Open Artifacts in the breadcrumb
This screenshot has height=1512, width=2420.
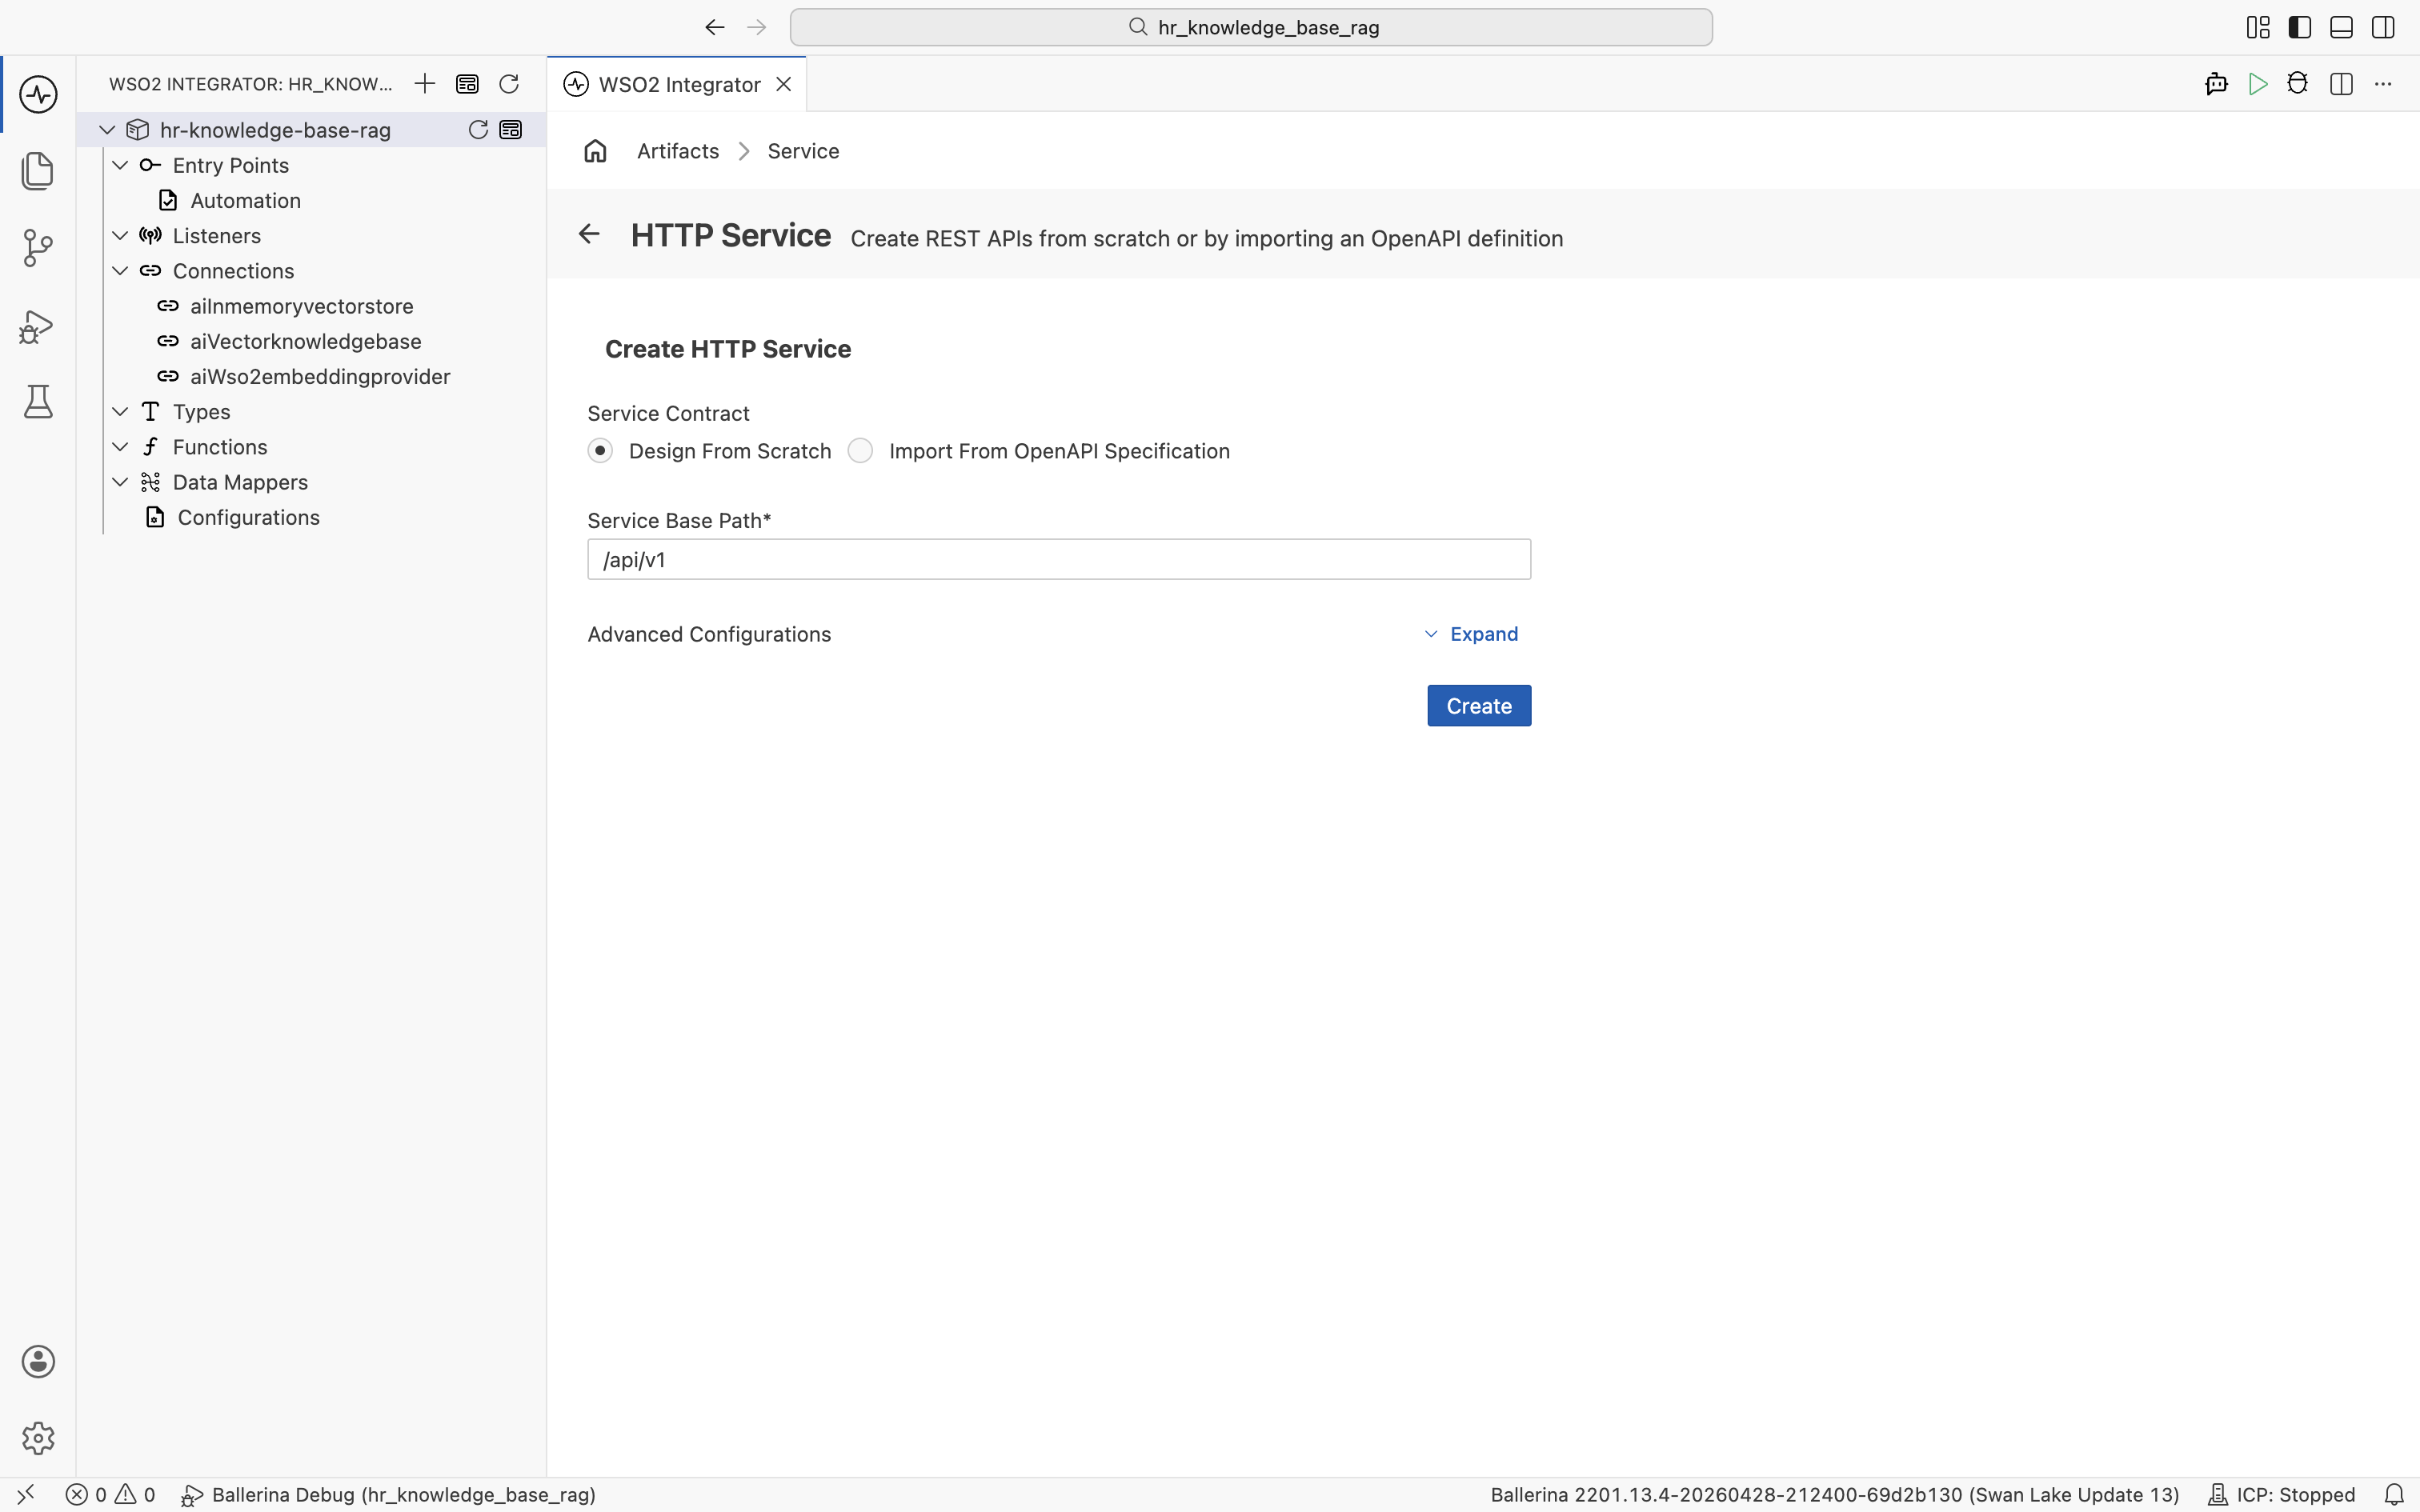pos(678,151)
